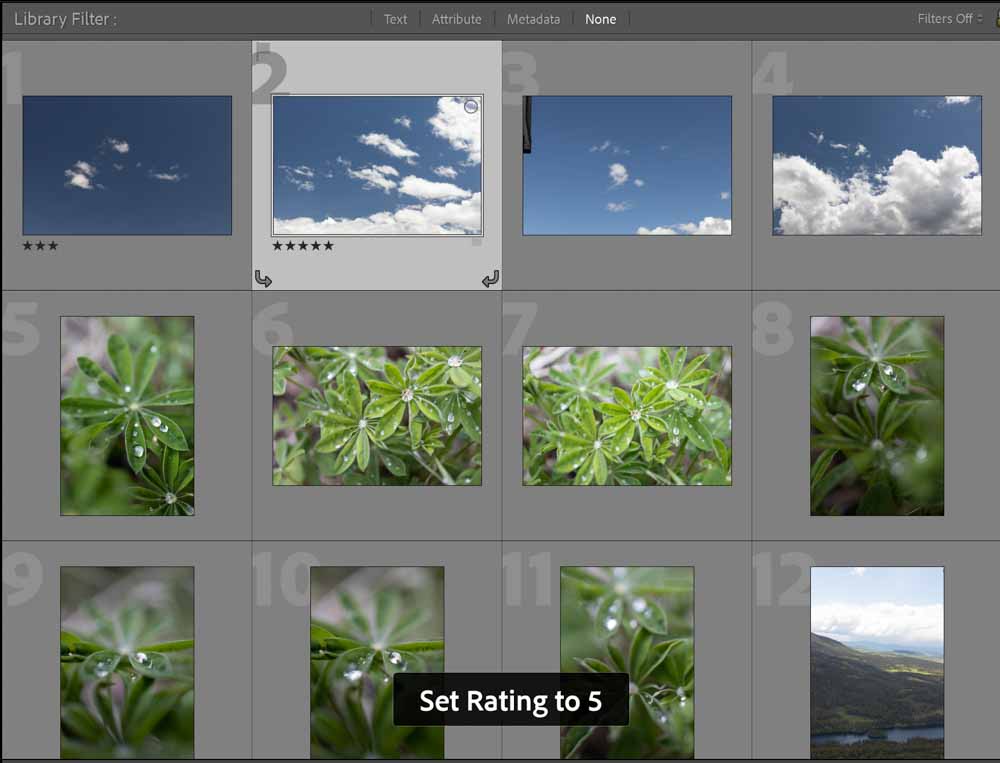Select horizontal lupine leaves photo in cell 6
Viewport: 1000px width, 763px height.
378,416
